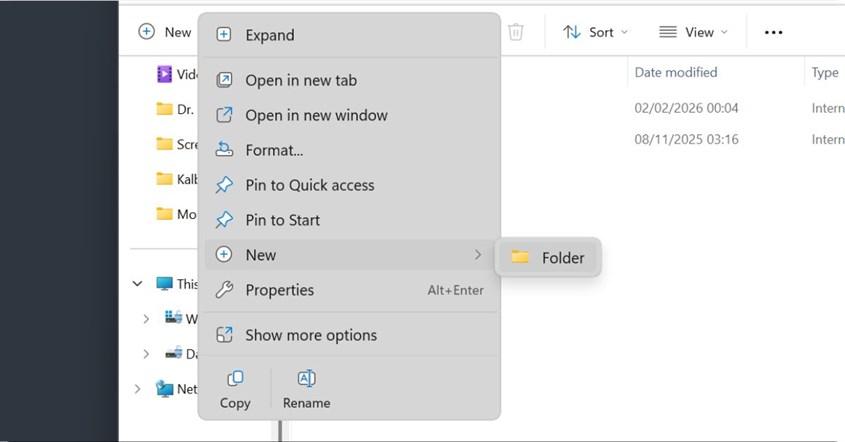Open the Sort dropdown

click(595, 32)
